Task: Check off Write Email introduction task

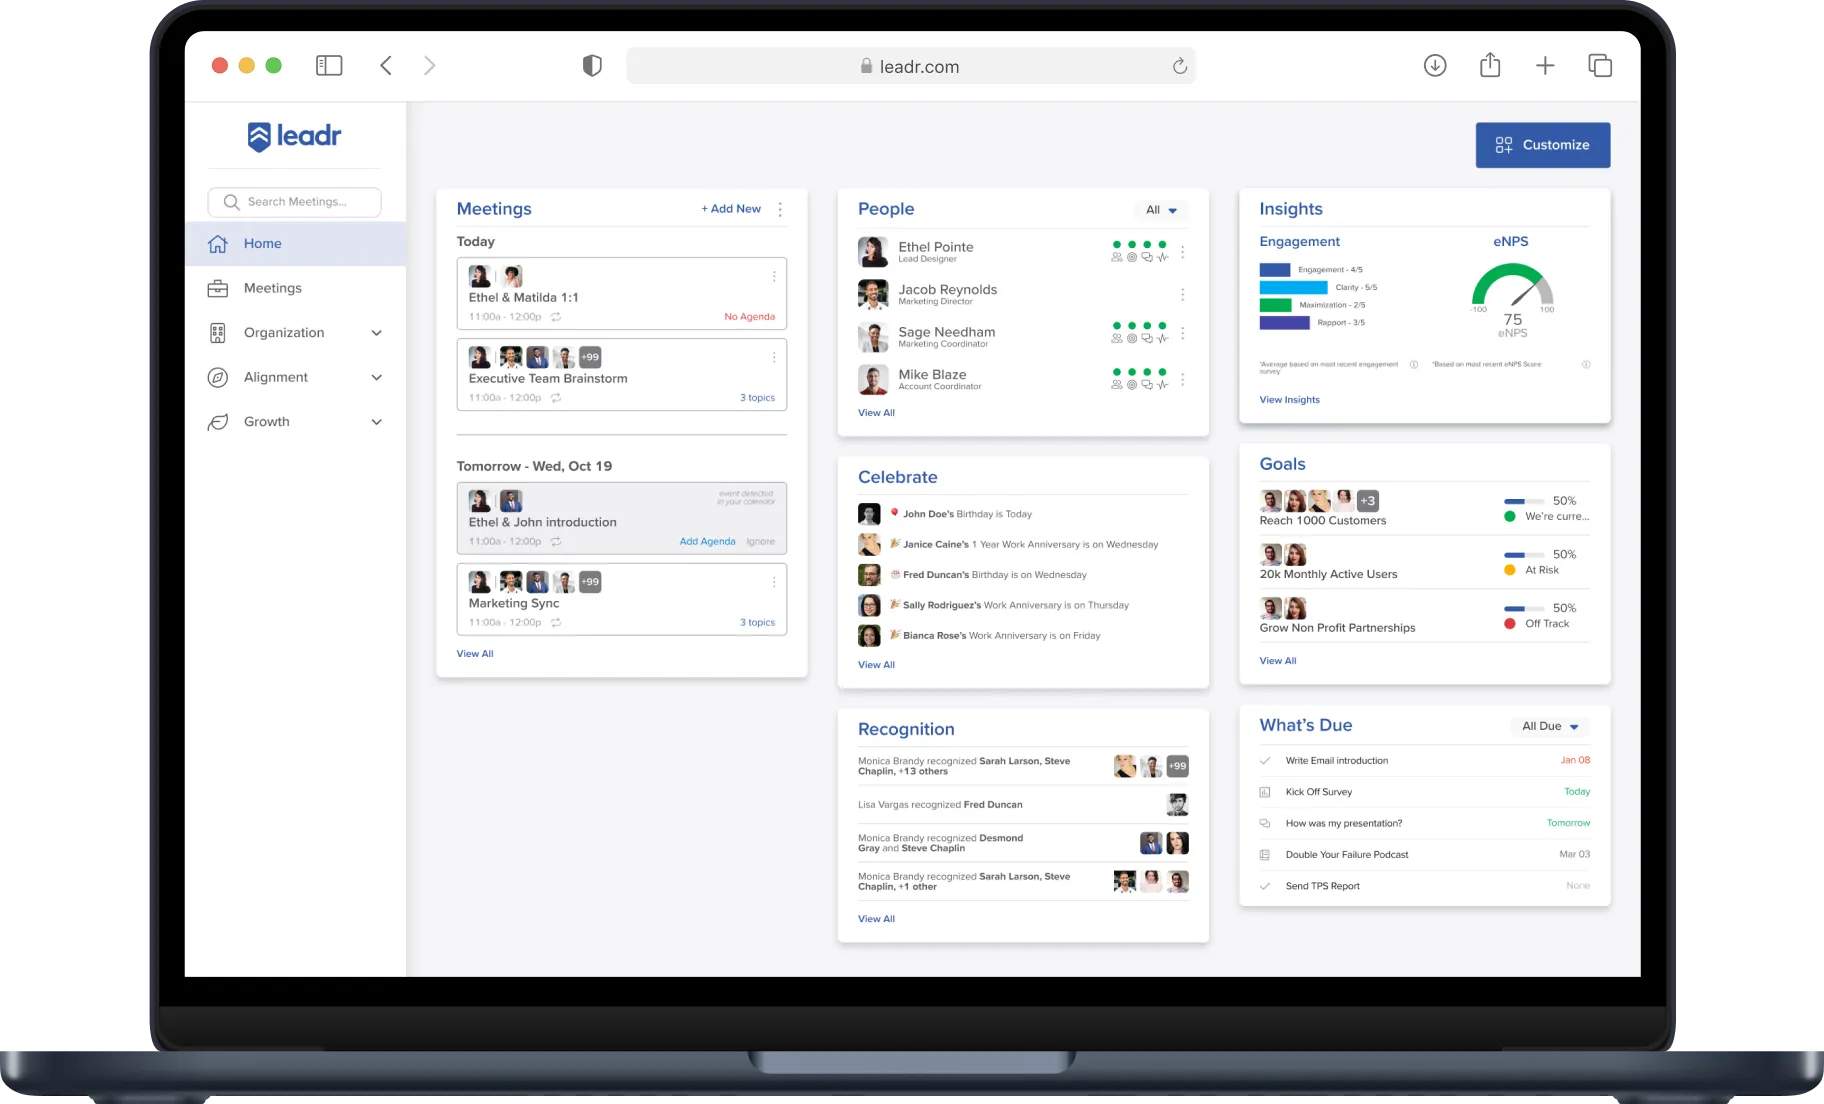Action: (1265, 761)
